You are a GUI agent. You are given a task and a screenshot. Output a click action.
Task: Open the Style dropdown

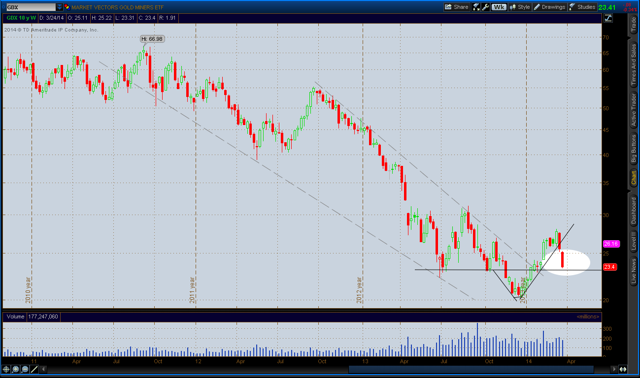520,7
